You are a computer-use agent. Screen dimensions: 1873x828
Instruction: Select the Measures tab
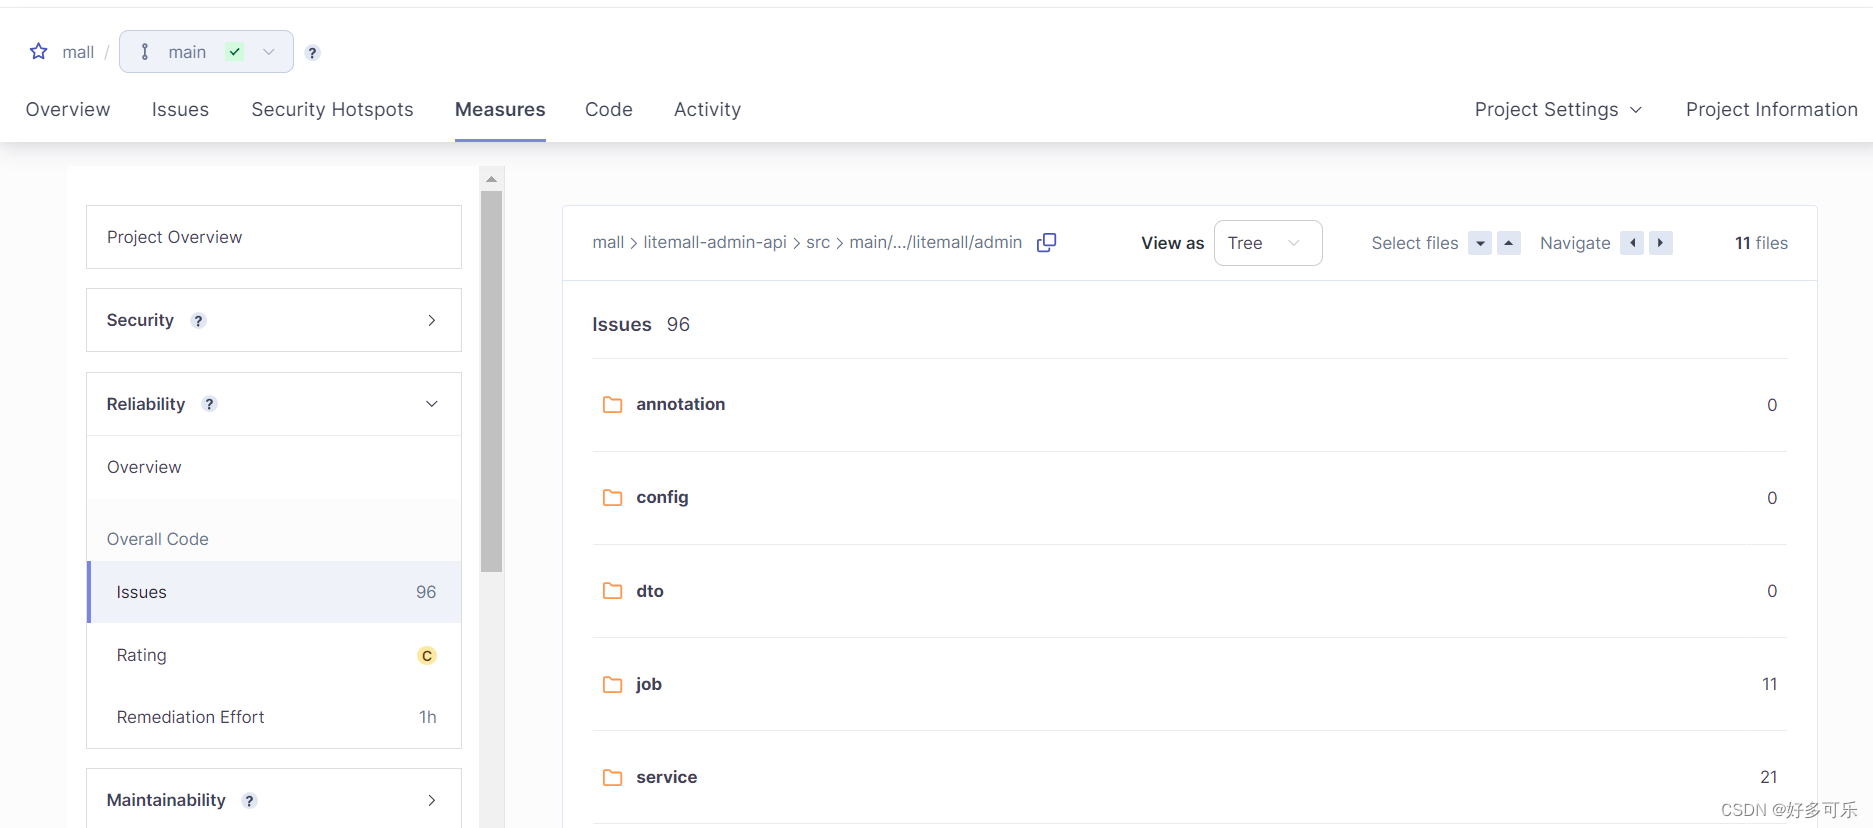pos(500,109)
